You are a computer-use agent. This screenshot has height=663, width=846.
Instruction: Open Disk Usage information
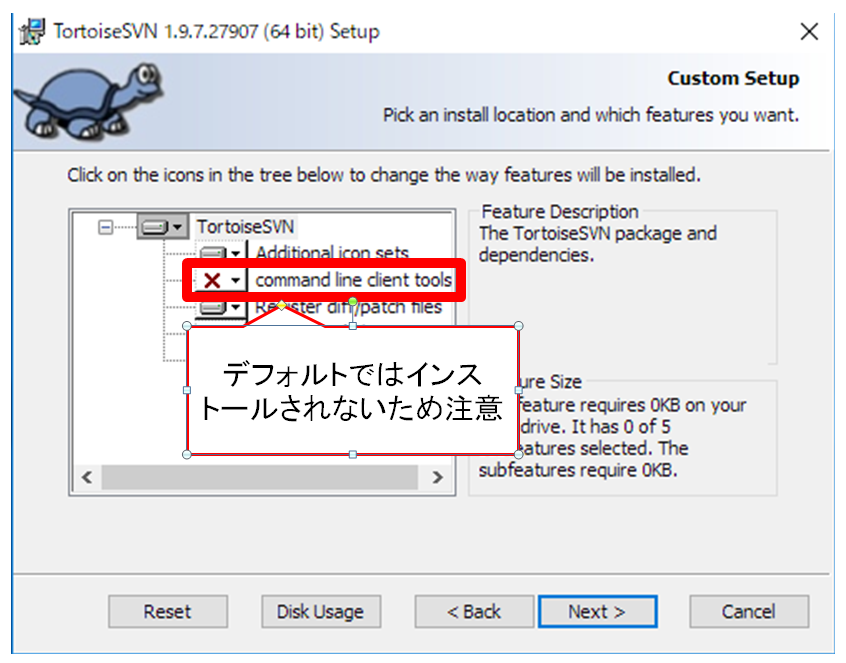click(x=320, y=611)
